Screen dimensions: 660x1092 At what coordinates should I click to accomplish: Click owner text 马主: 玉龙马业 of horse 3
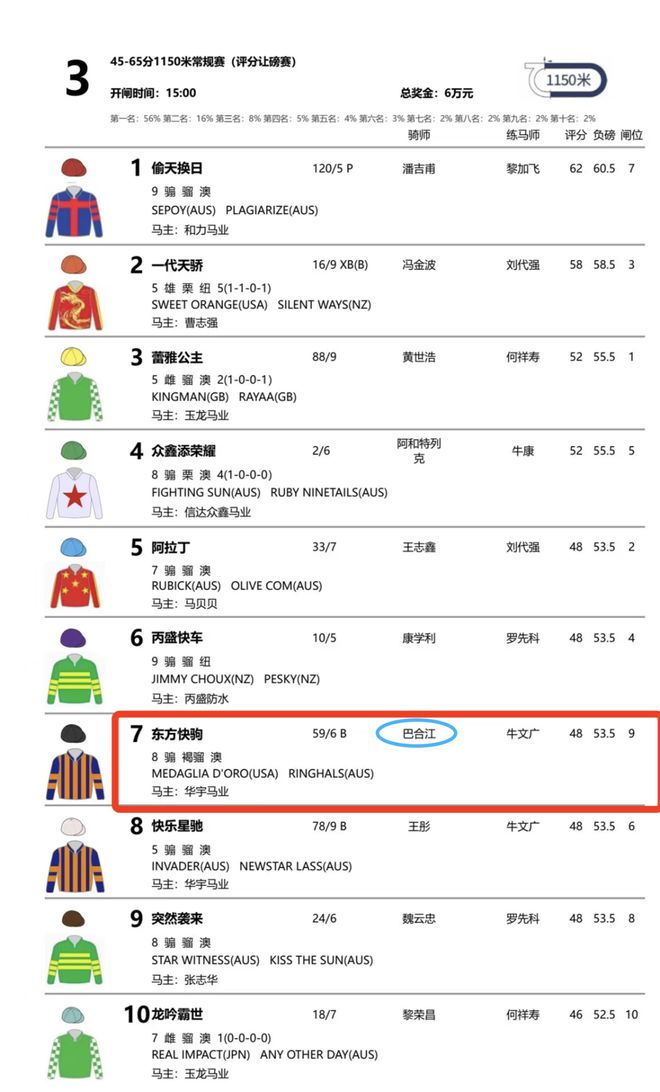(190, 416)
